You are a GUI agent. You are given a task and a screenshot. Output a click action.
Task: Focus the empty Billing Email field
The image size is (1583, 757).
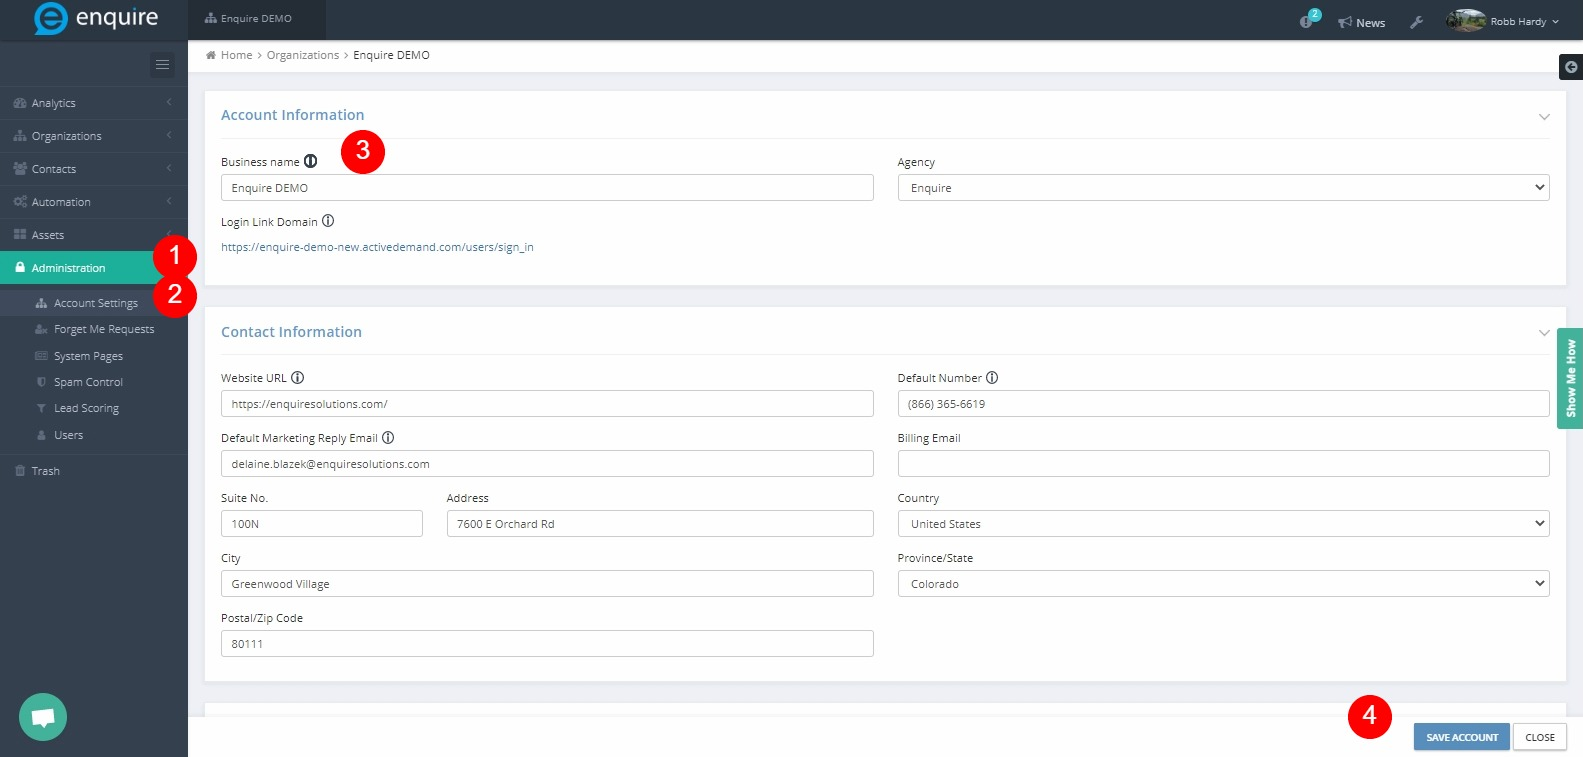coord(1223,464)
